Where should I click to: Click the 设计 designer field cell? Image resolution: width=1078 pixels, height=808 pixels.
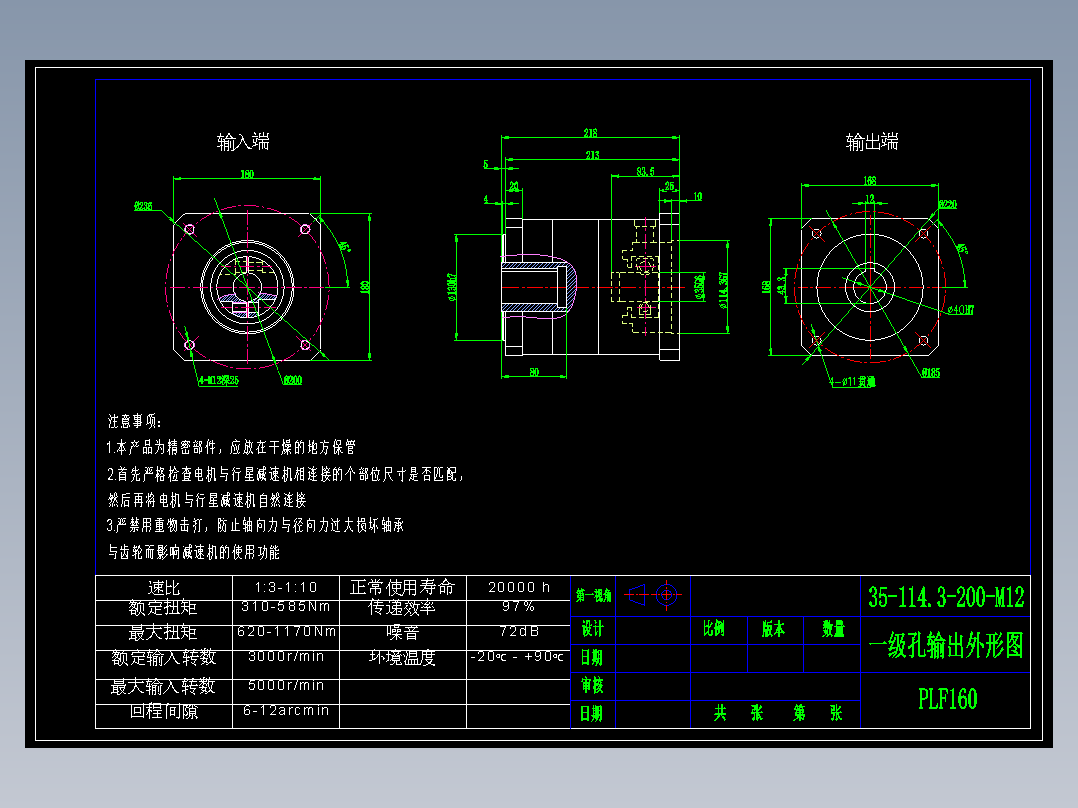[594, 630]
